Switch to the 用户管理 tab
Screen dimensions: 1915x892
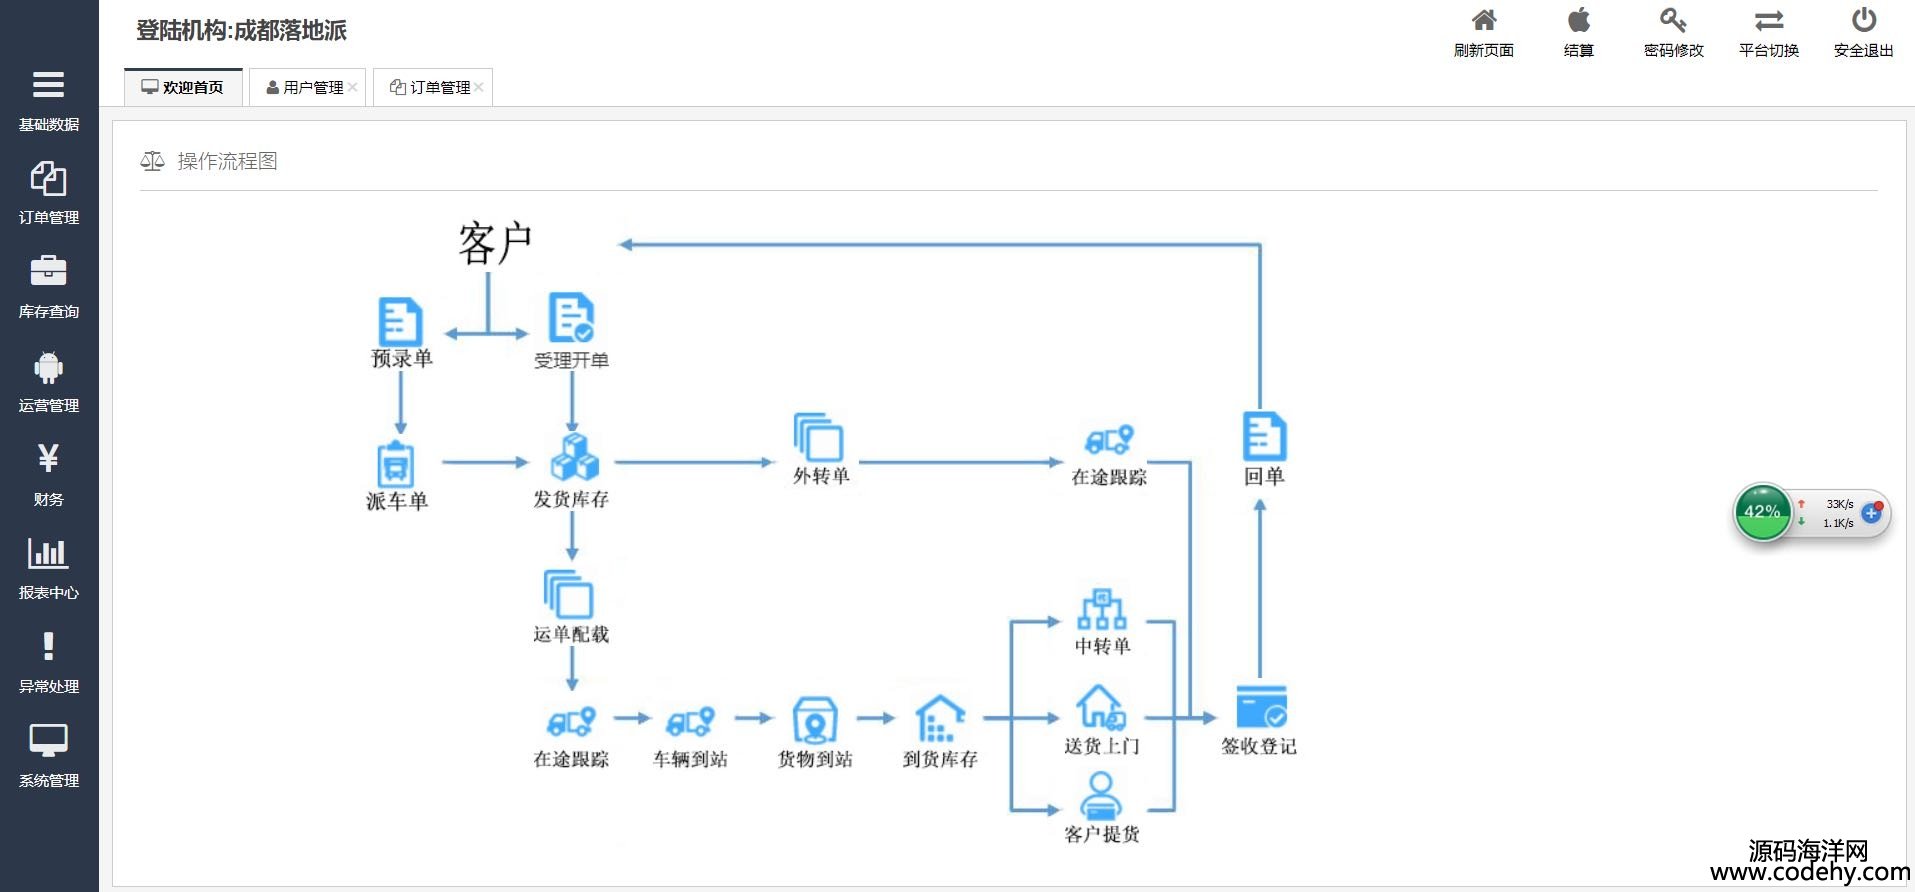pos(304,87)
